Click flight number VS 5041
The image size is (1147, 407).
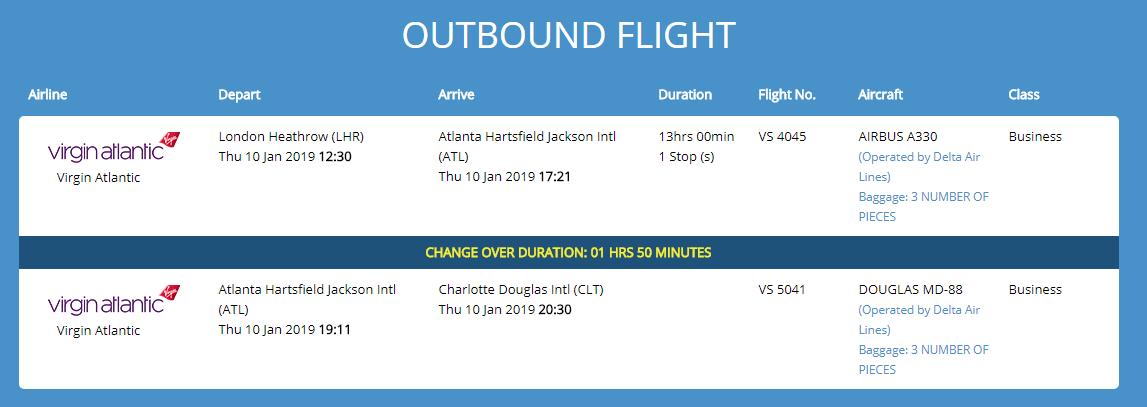pos(782,290)
